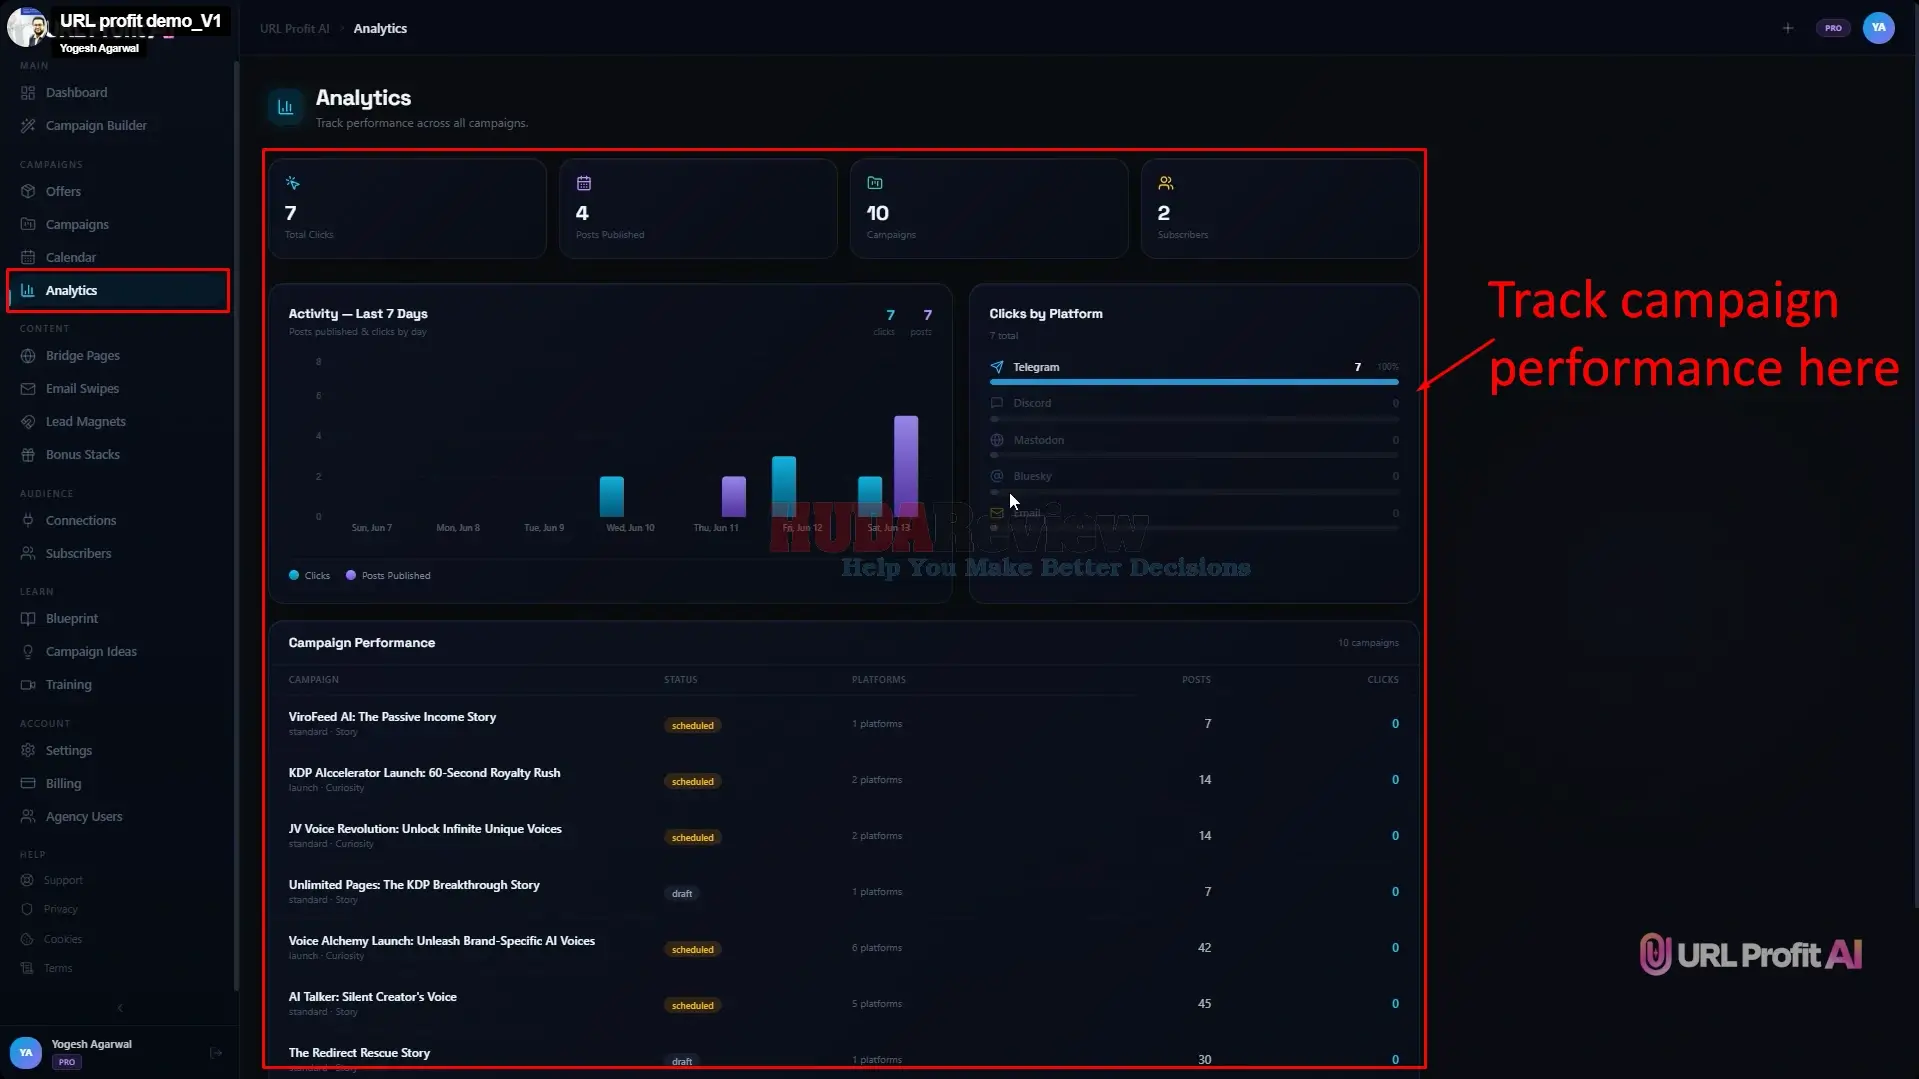
Task: Click the POSTS column header
Action: 1196,680
